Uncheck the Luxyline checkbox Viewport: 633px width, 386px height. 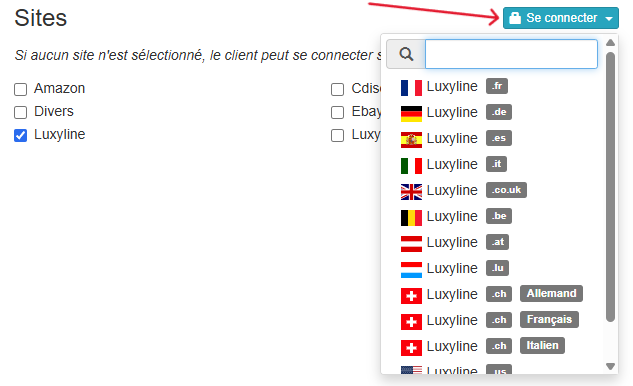click(21, 135)
